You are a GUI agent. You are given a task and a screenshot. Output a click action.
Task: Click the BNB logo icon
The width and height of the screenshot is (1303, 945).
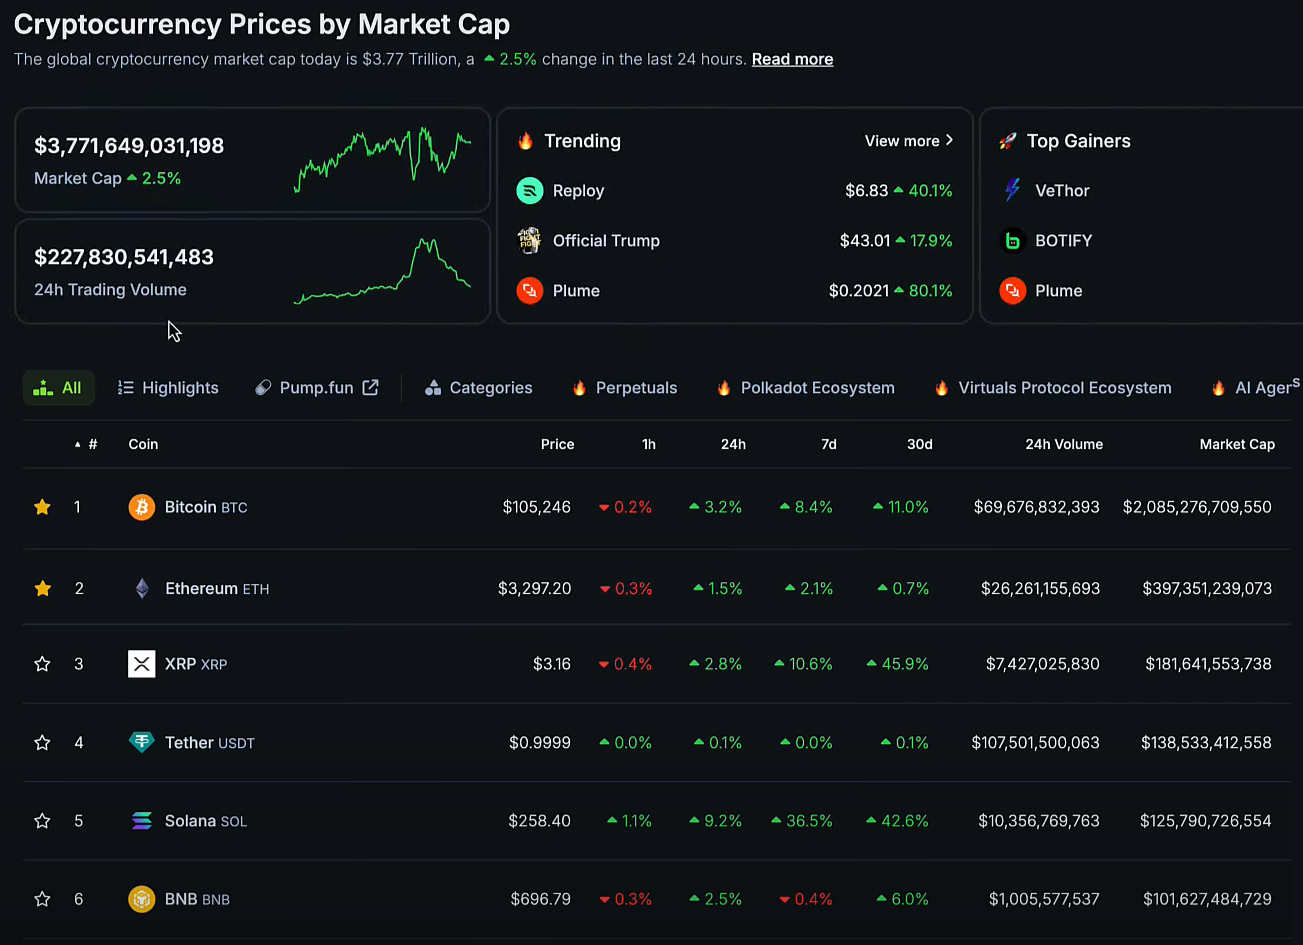pos(142,899)
